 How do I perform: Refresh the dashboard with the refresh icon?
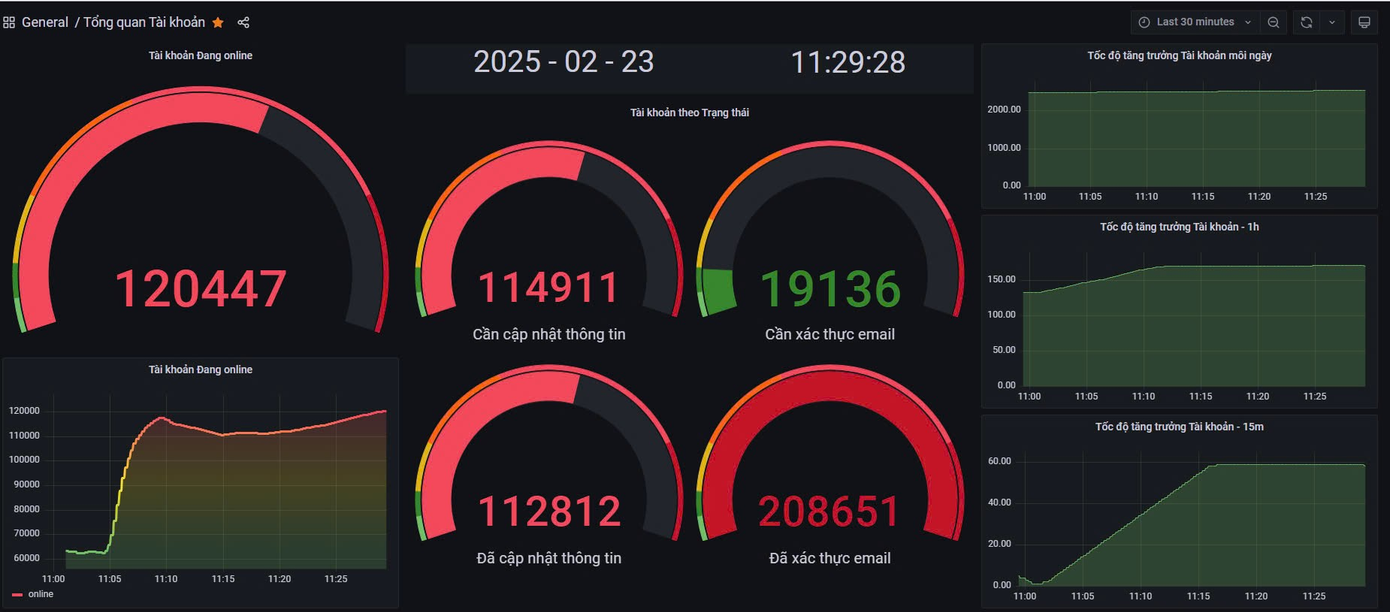(x=1306, y=22)
